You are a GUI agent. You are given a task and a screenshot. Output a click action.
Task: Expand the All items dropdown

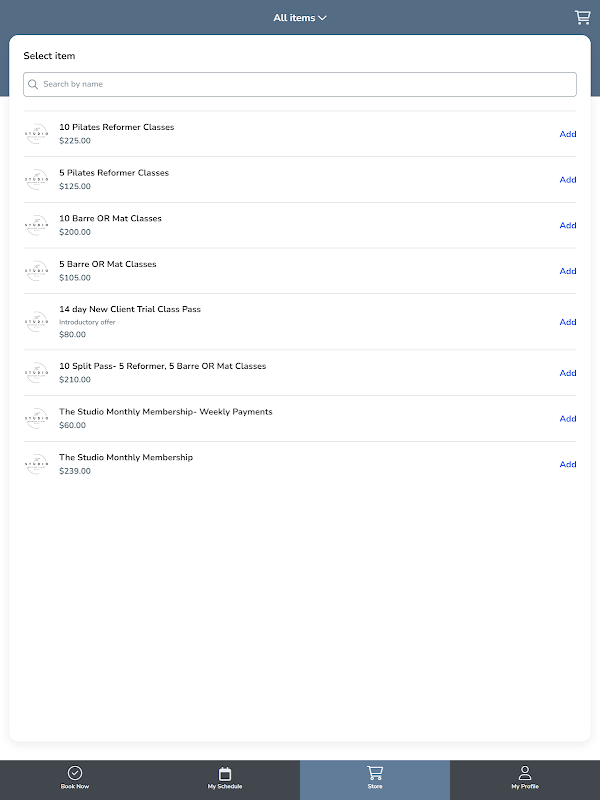click(300, 18)
